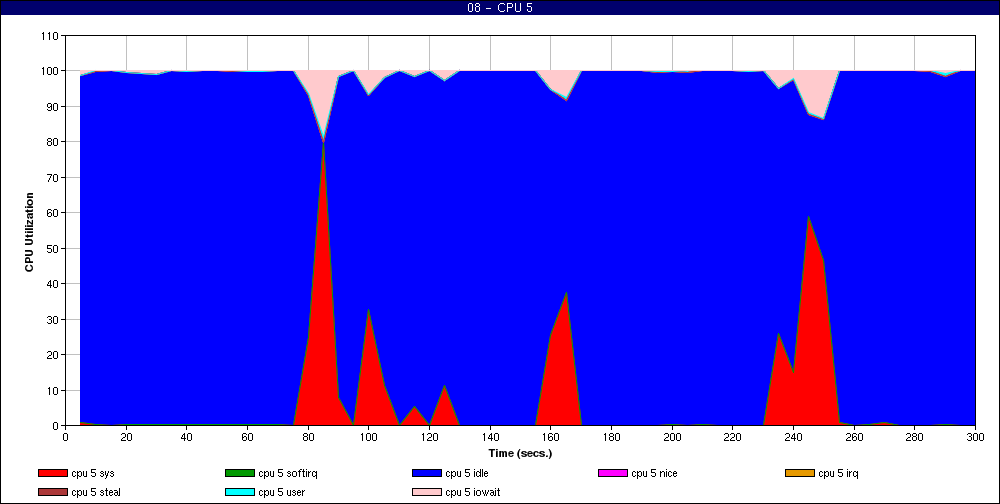Click the orange cpu 5 irq legend swatch

pos(800,473)
